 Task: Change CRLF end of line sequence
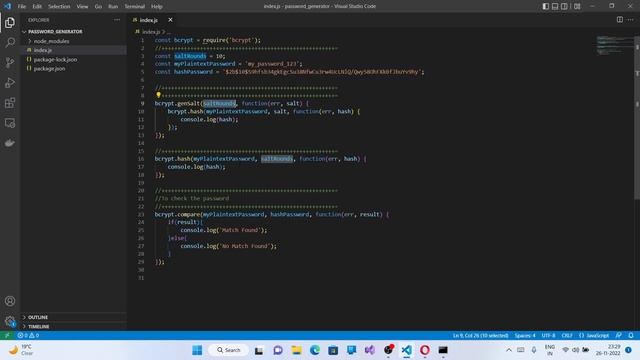tap(567, 335)
